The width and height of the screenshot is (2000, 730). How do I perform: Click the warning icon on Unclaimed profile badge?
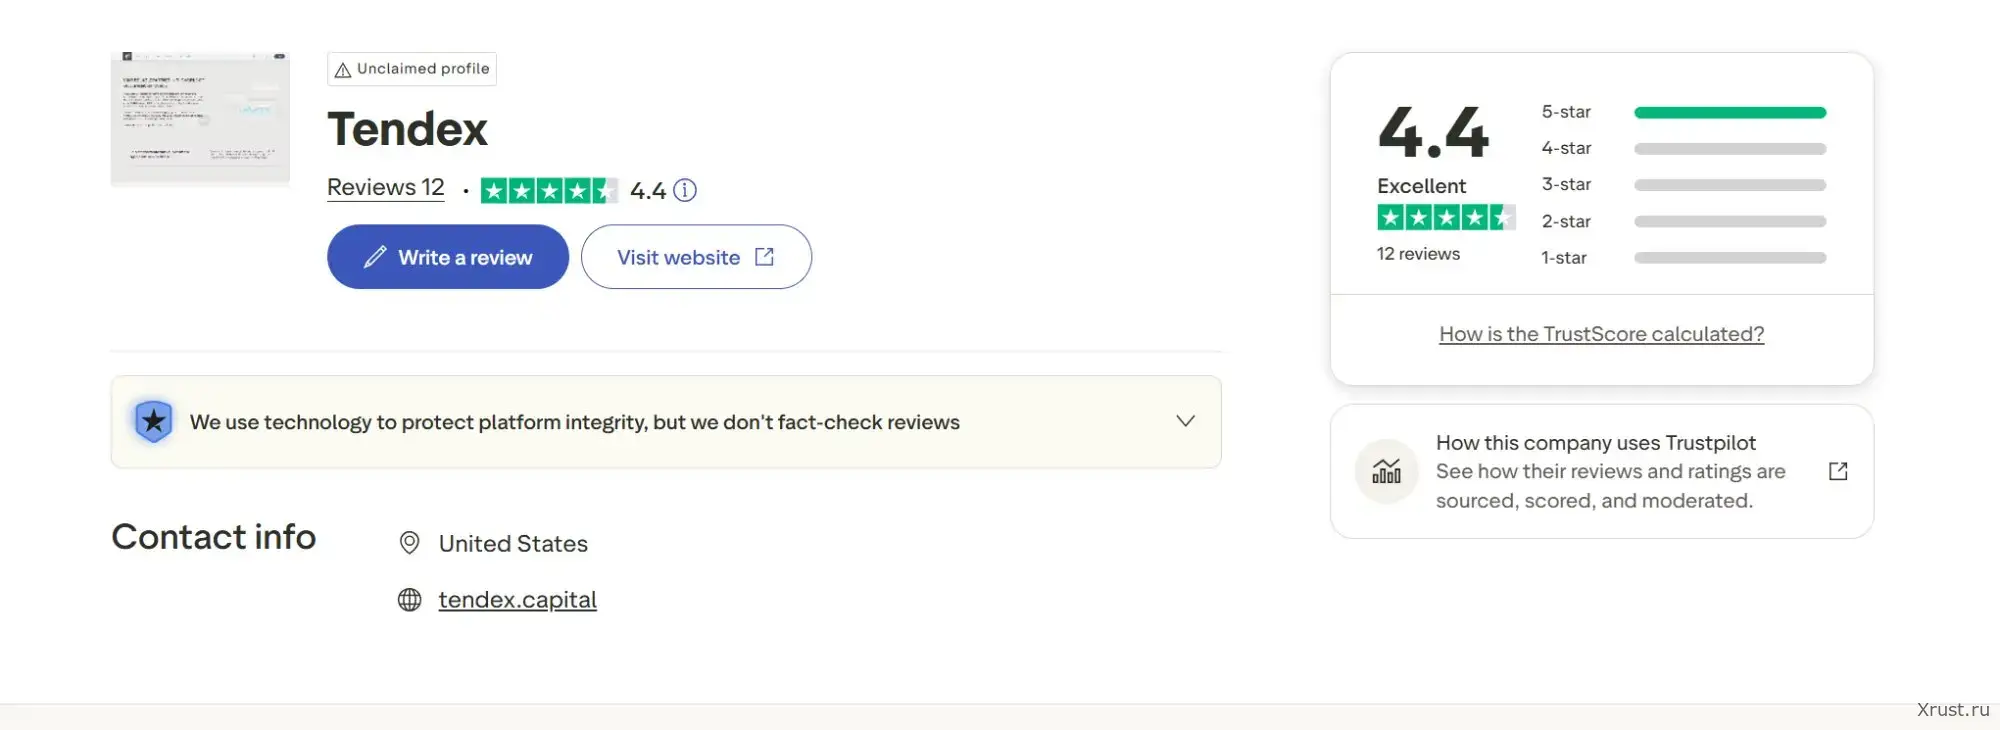point(343,70)
